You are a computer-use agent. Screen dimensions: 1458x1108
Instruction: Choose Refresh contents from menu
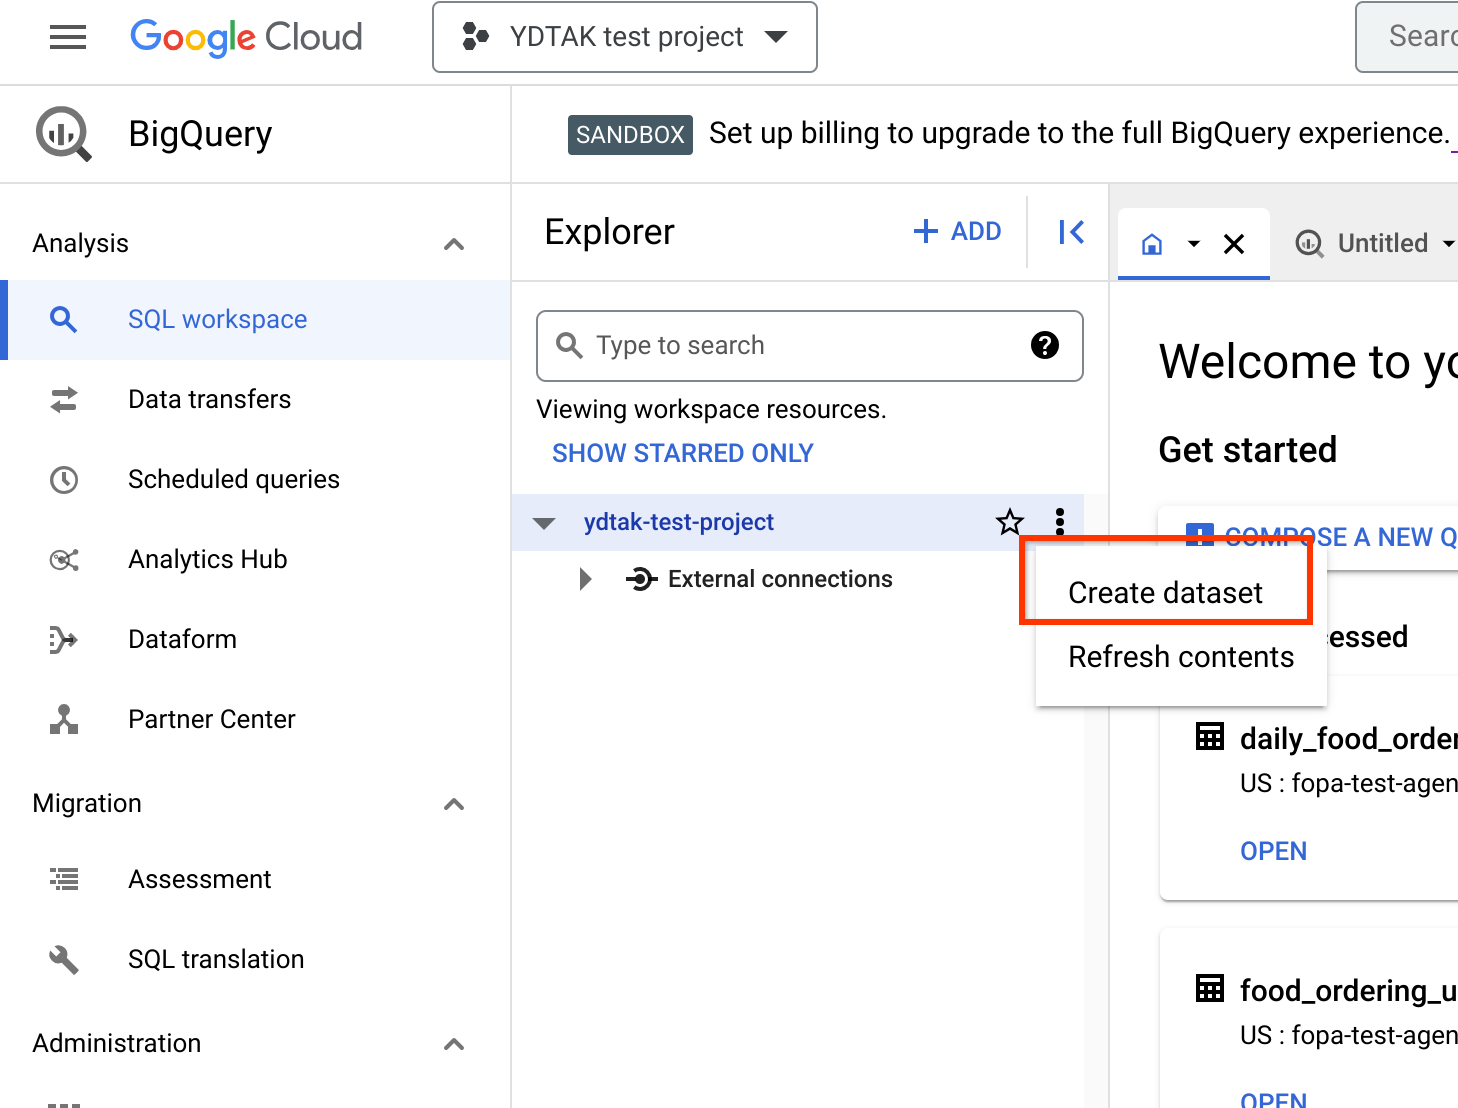click(1181, 657)
